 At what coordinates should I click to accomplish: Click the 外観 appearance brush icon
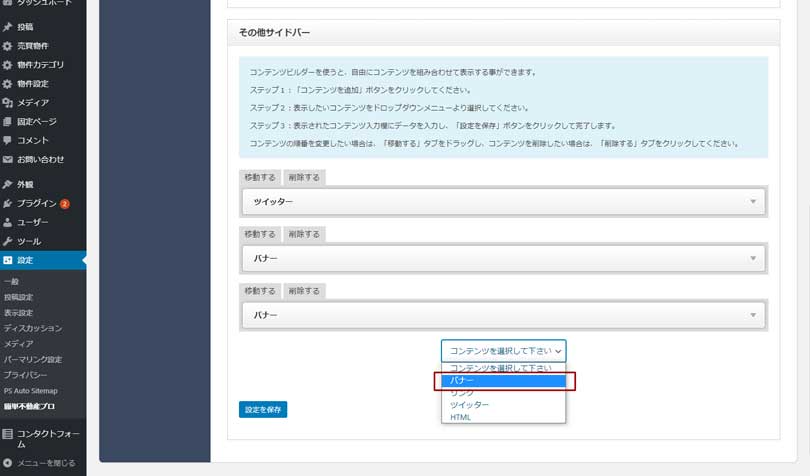point(8,185)
